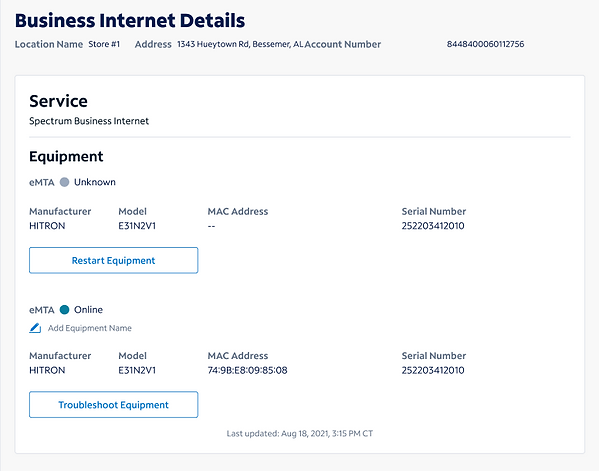599x471 pixels.
Task: Select the serial number of the Unknown eMTA
Action: (433, 226)
